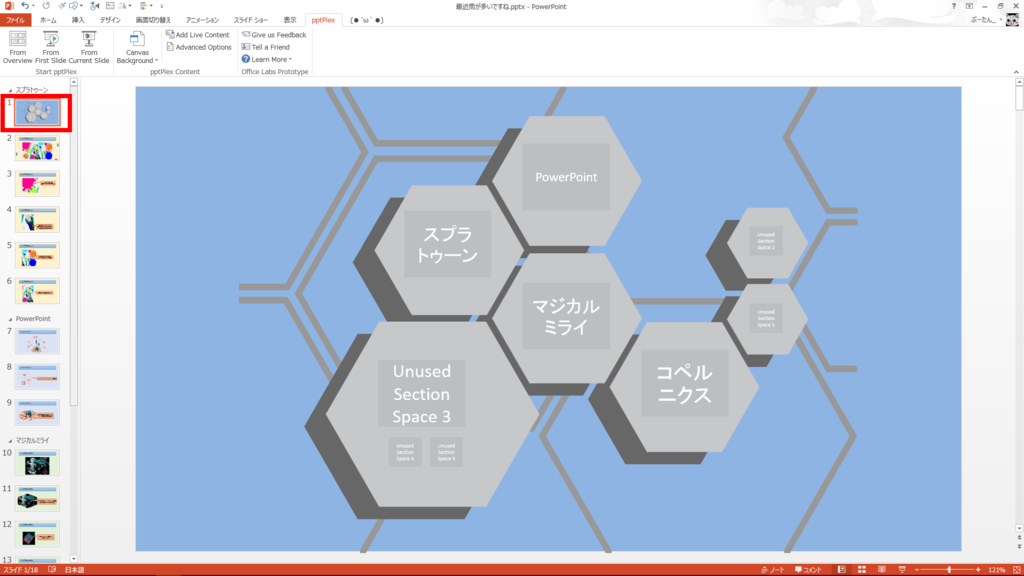Select slide 1 thumbnail
Image resolution: width=1024 pixels, height=576 pixels.
37,112
